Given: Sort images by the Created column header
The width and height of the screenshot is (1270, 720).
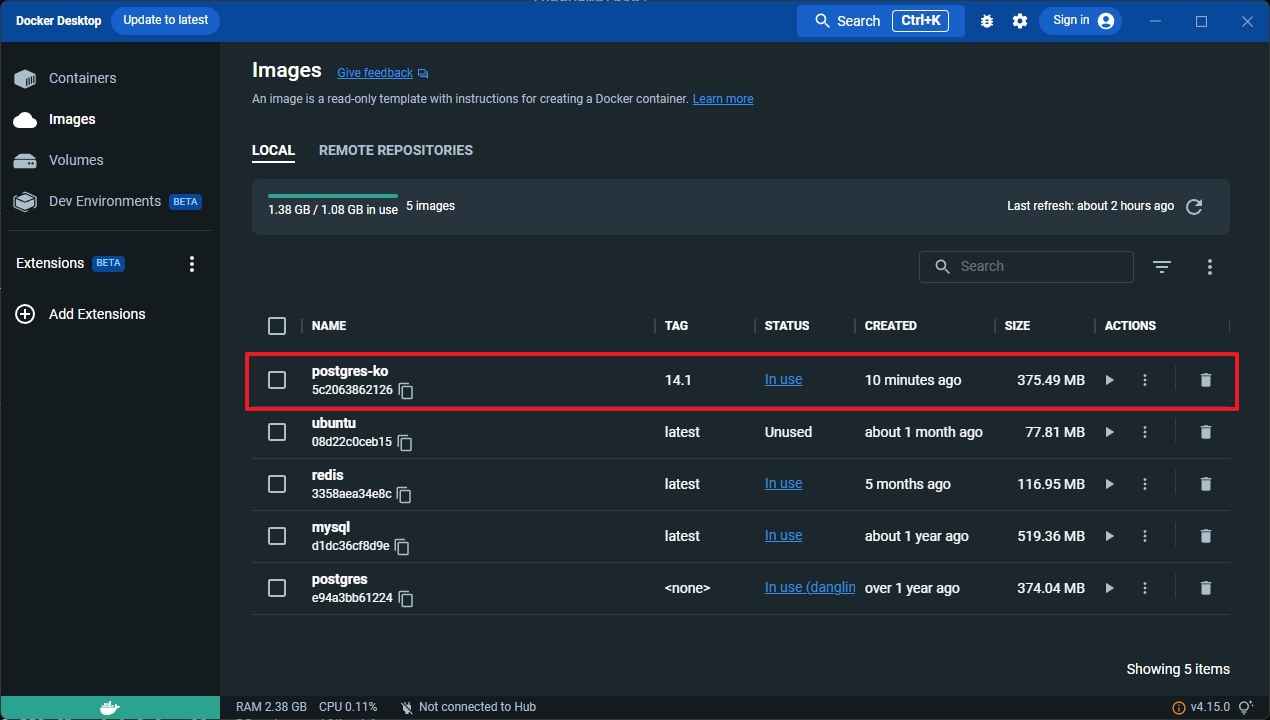Looking at the screenshot, I should [890, 326].
